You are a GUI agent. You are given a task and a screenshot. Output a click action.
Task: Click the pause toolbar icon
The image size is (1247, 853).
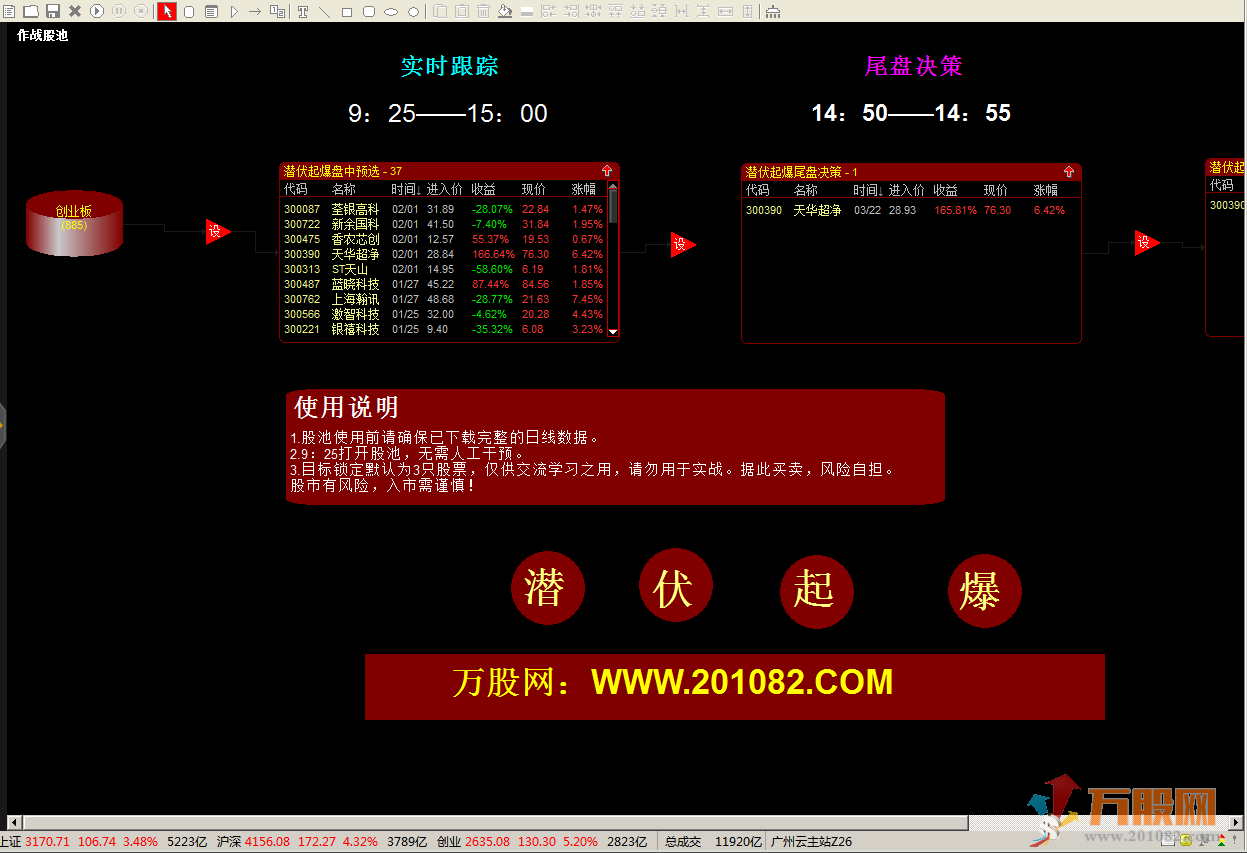tap(119, 11)
